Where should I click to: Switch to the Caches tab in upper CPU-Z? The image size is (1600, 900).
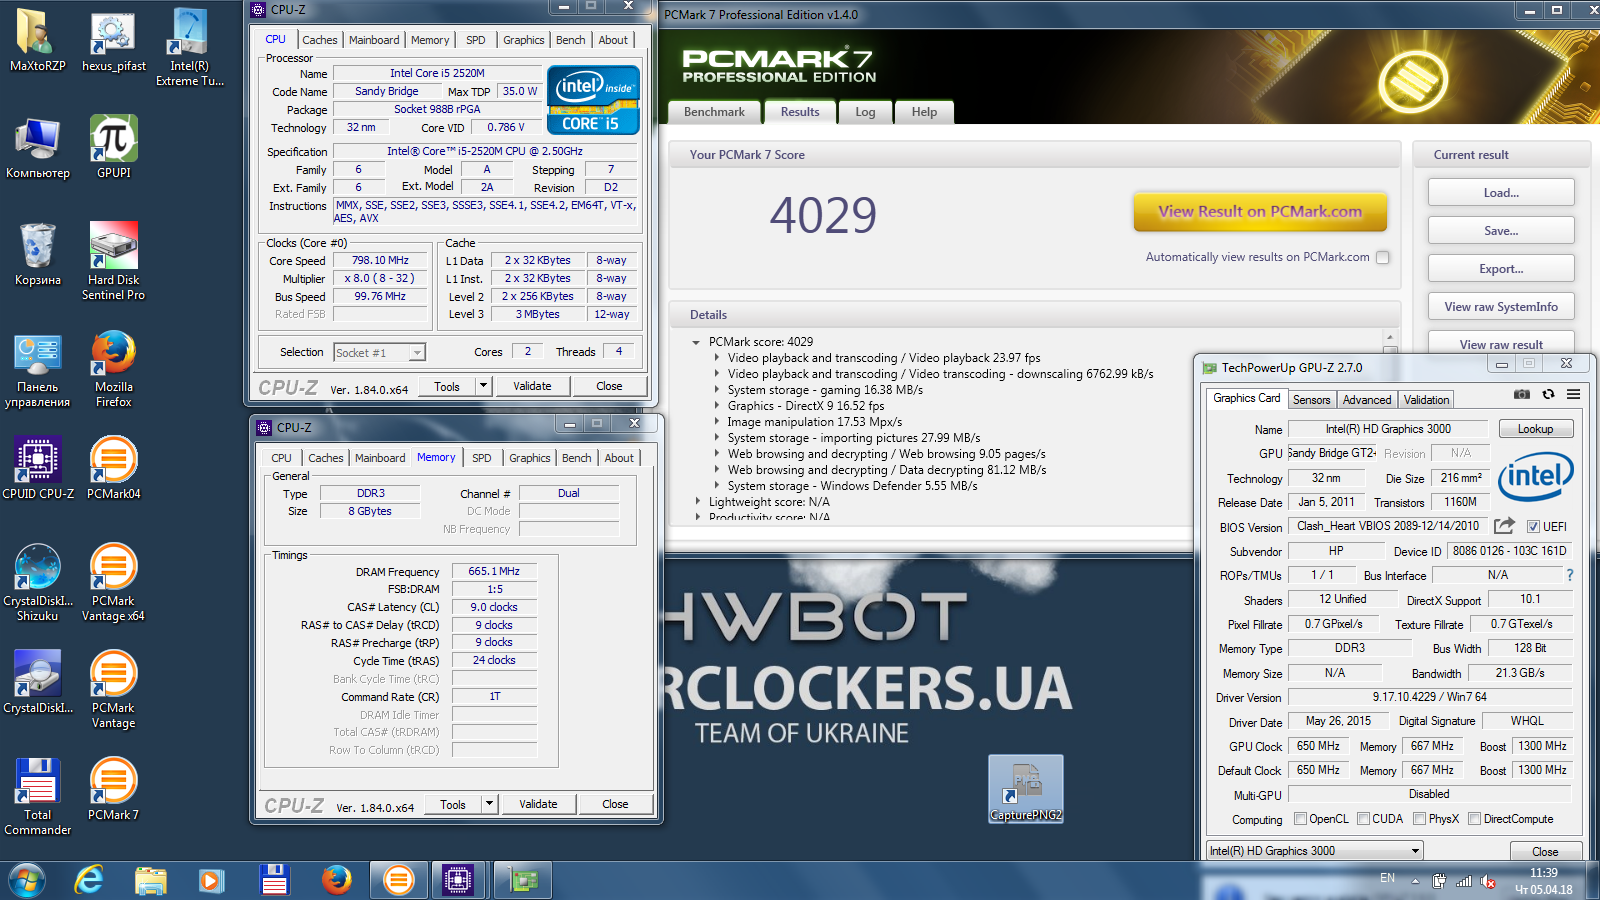pos(319,40)
